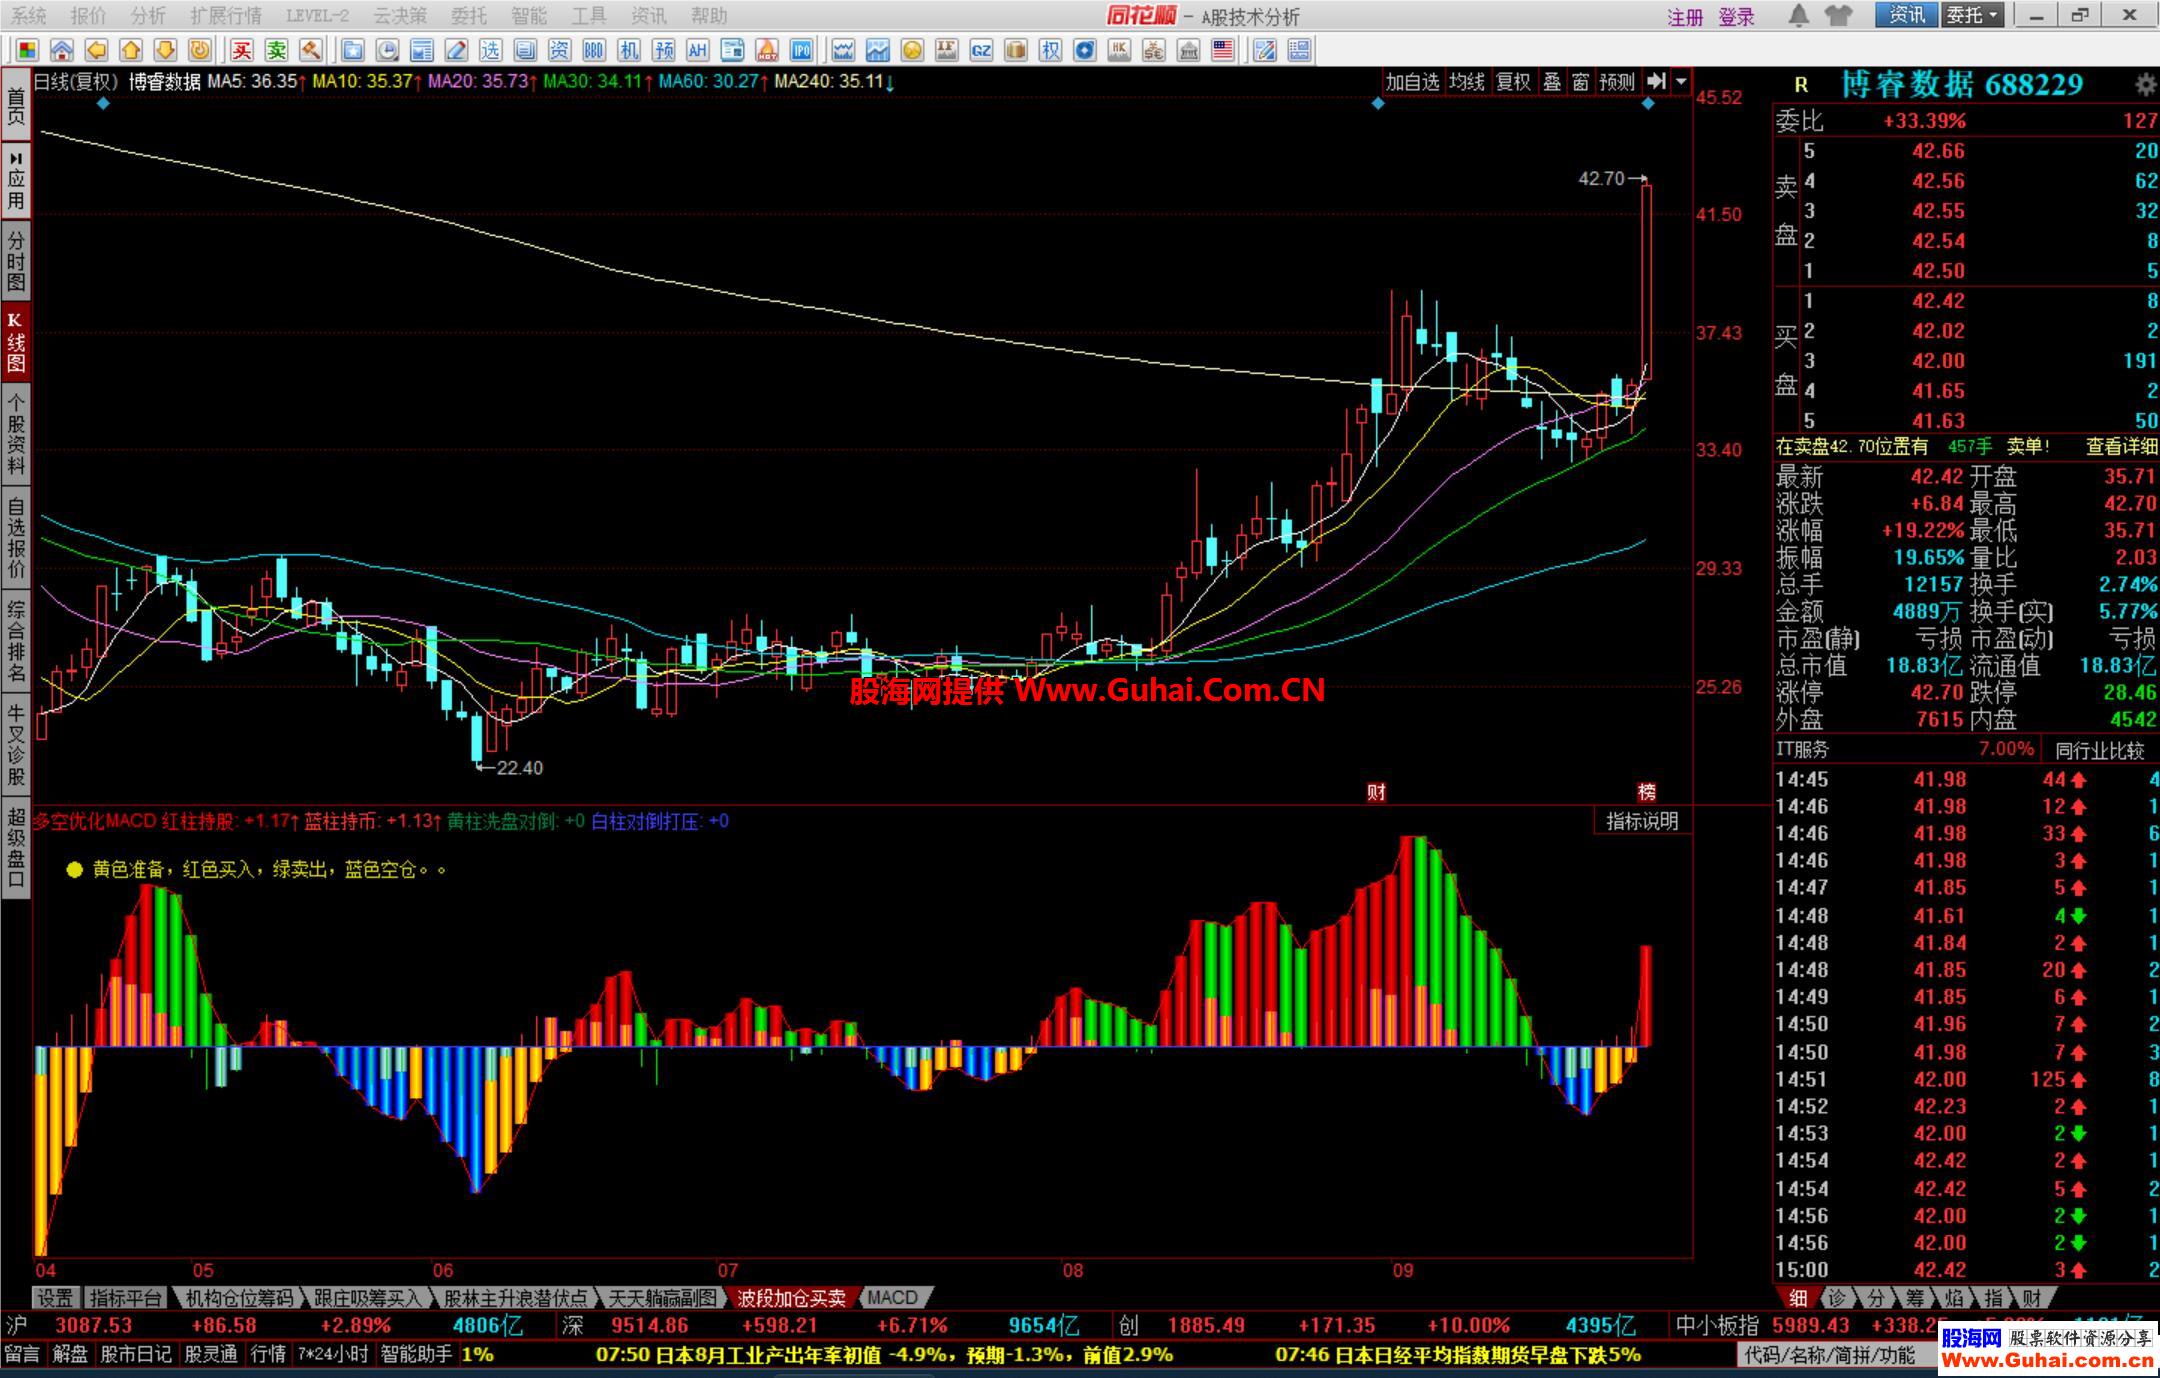2160x1378 pixels.
Task: Click the 代码/名称/简拼/功能 search field
Action: [1836, 1356]
